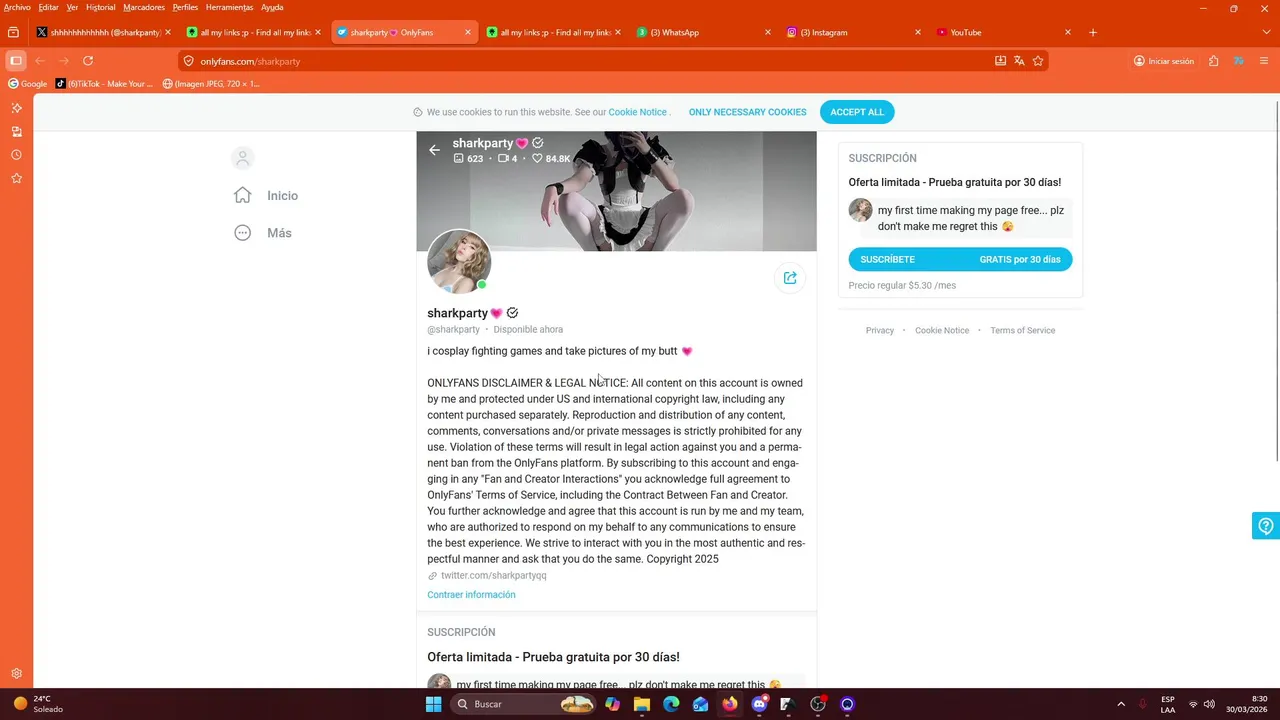This screenshot has width=1280, height=720.
Task: Click the back arrow on profile header
Action: pyautogui.click(x=434, y=150)
